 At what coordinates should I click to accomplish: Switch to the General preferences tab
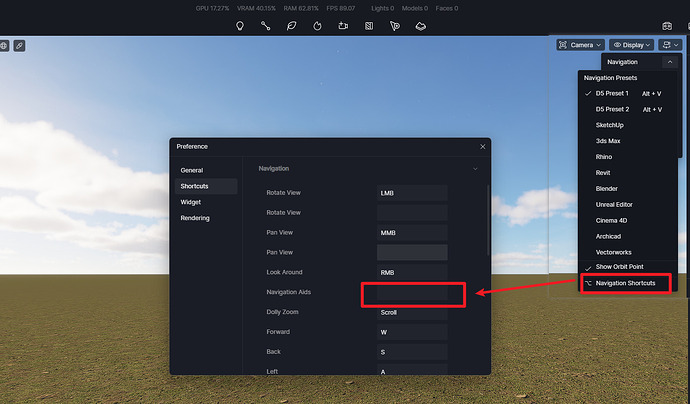pos(191,171)
